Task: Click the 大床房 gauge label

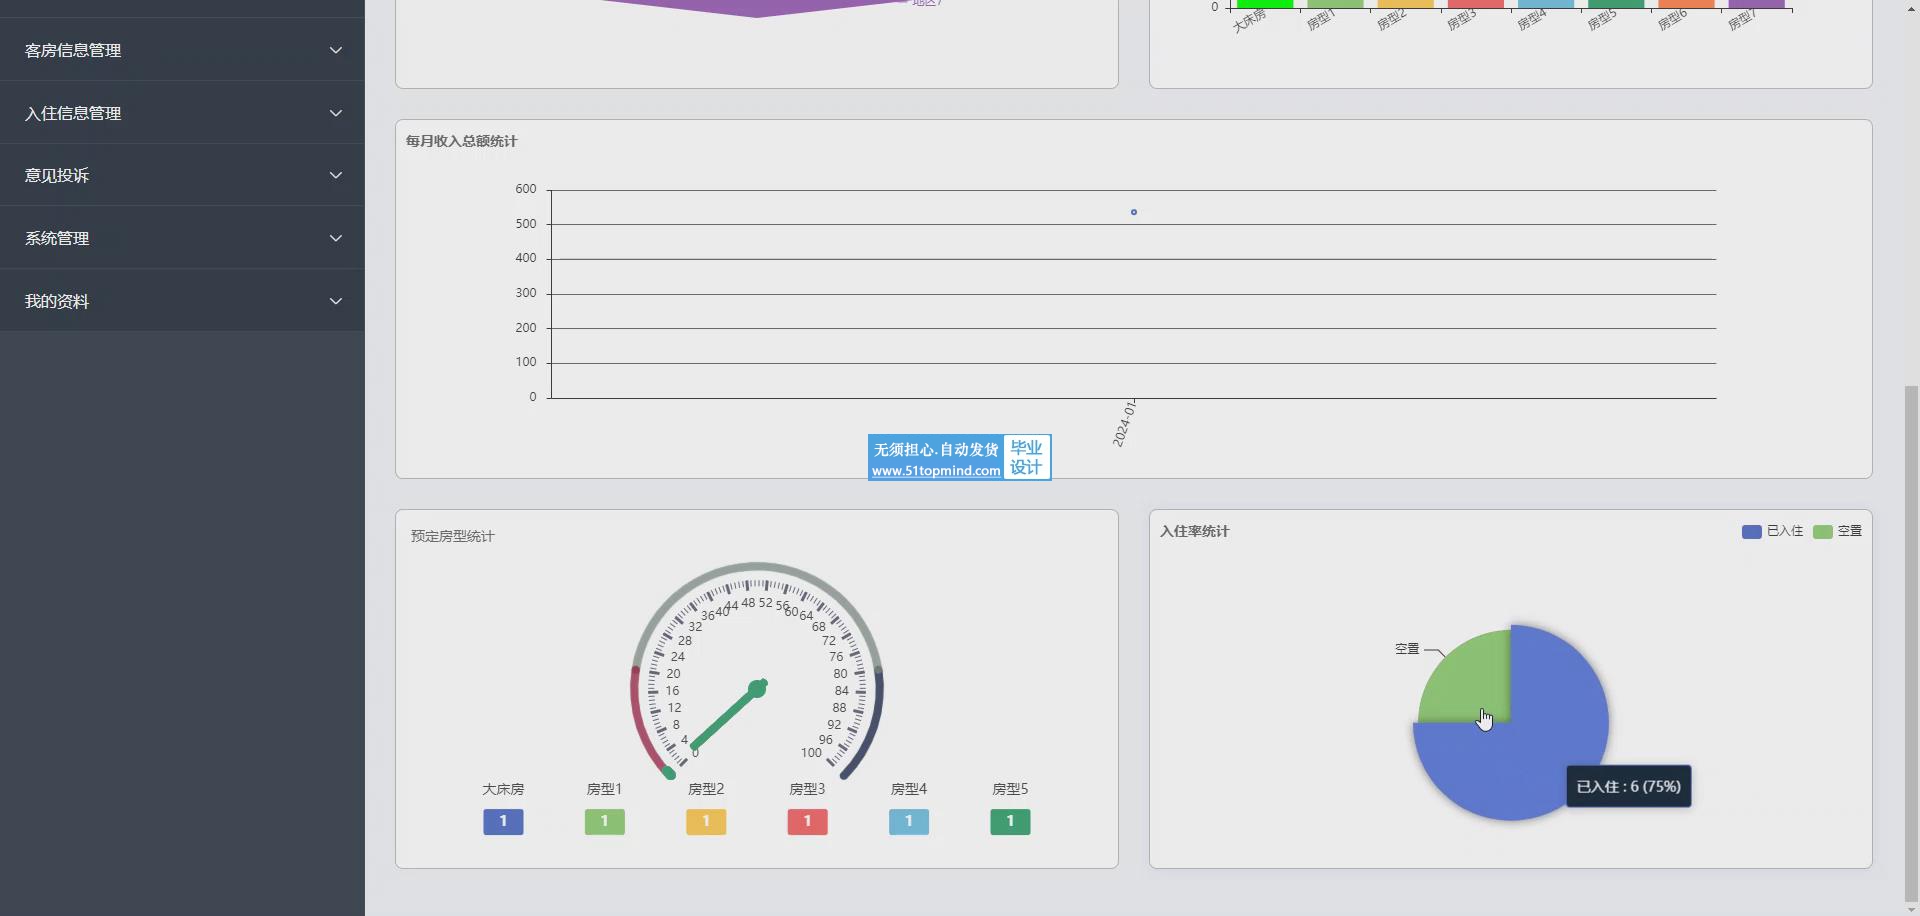Action: click(503, 789)
